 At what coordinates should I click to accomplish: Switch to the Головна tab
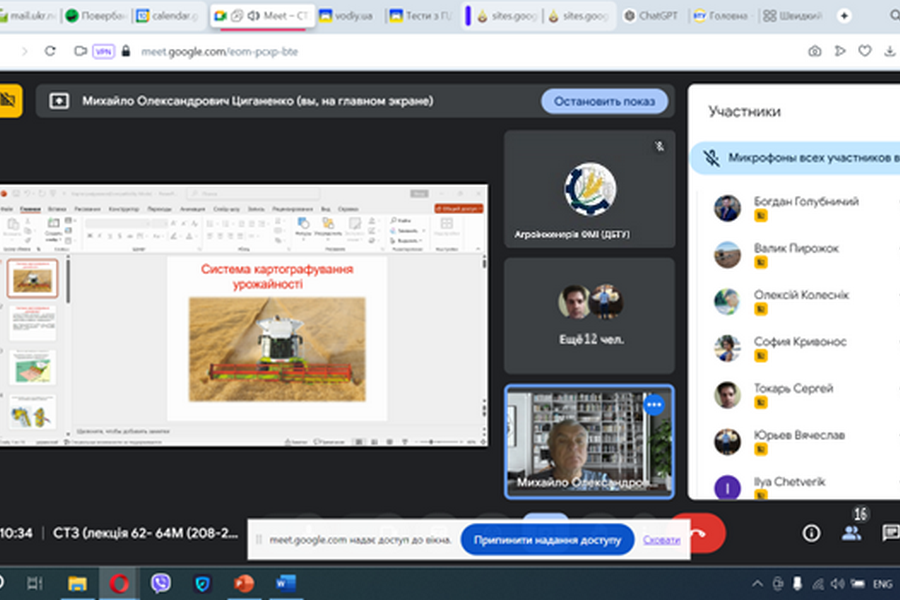pyautogui.click(x=721, y=16)
